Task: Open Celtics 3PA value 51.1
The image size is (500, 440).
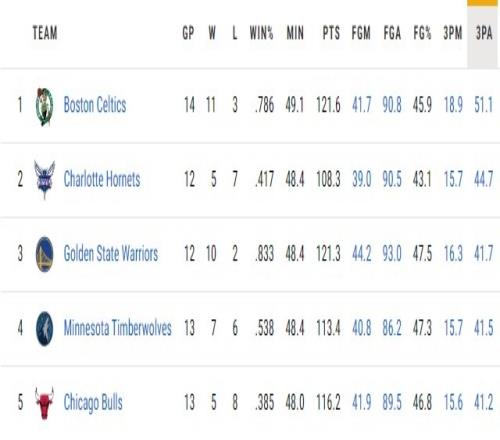Action: click(x=483, y=105)
